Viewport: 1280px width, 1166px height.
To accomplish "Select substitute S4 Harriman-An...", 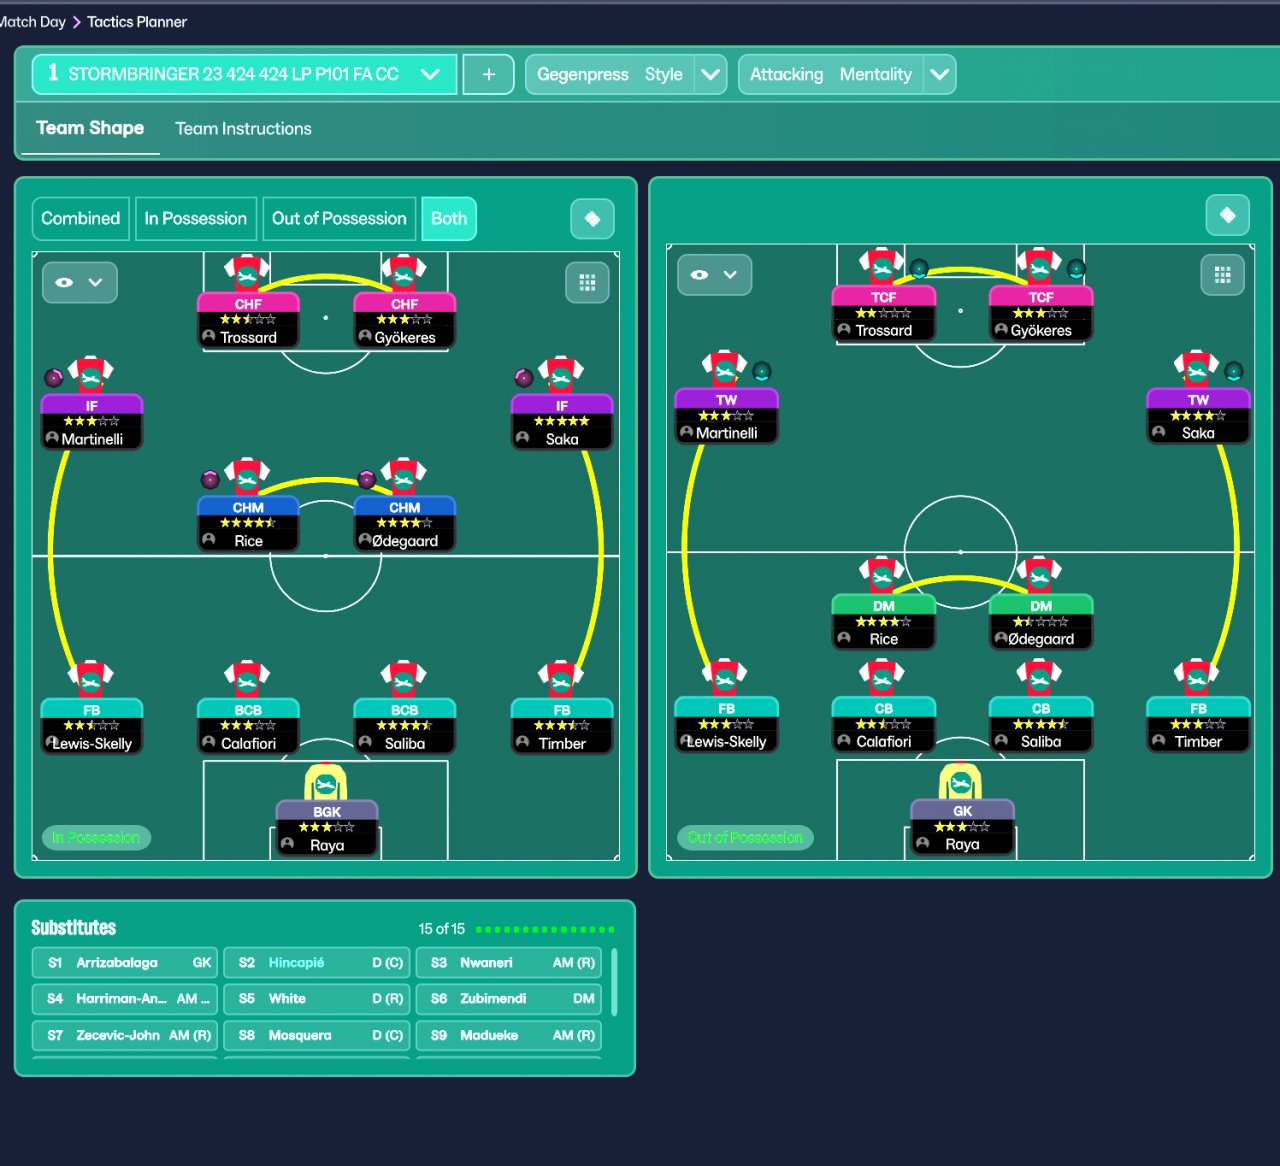I will coord(125,999).
